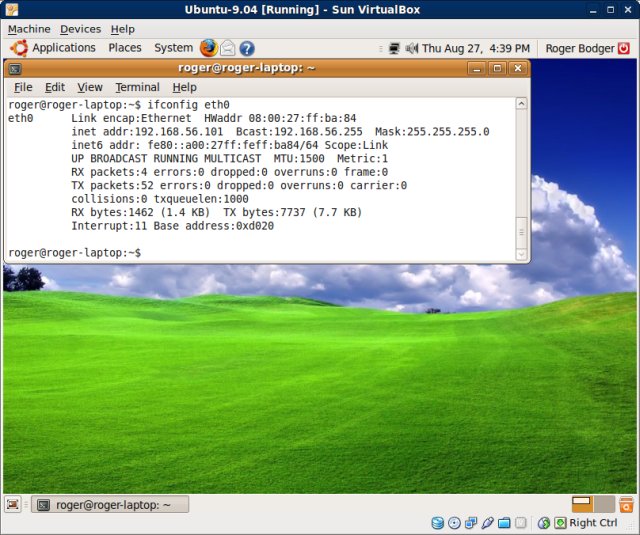640x535 pixels.
Task: Open the Places menu
Action: (x=125, y=48)
